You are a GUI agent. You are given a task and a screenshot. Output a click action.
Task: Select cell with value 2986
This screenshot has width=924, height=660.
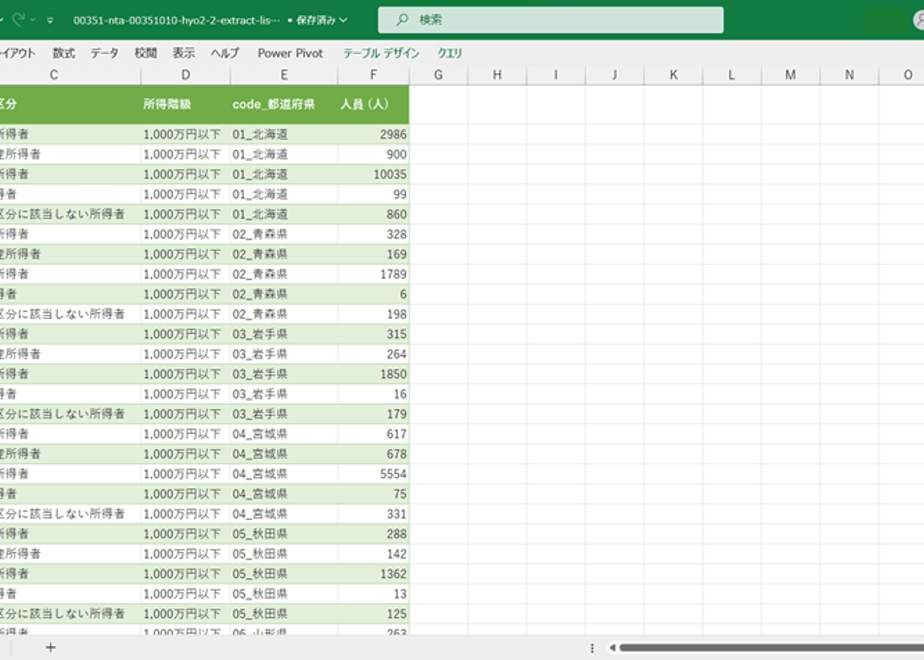click(x=374, y=134)
